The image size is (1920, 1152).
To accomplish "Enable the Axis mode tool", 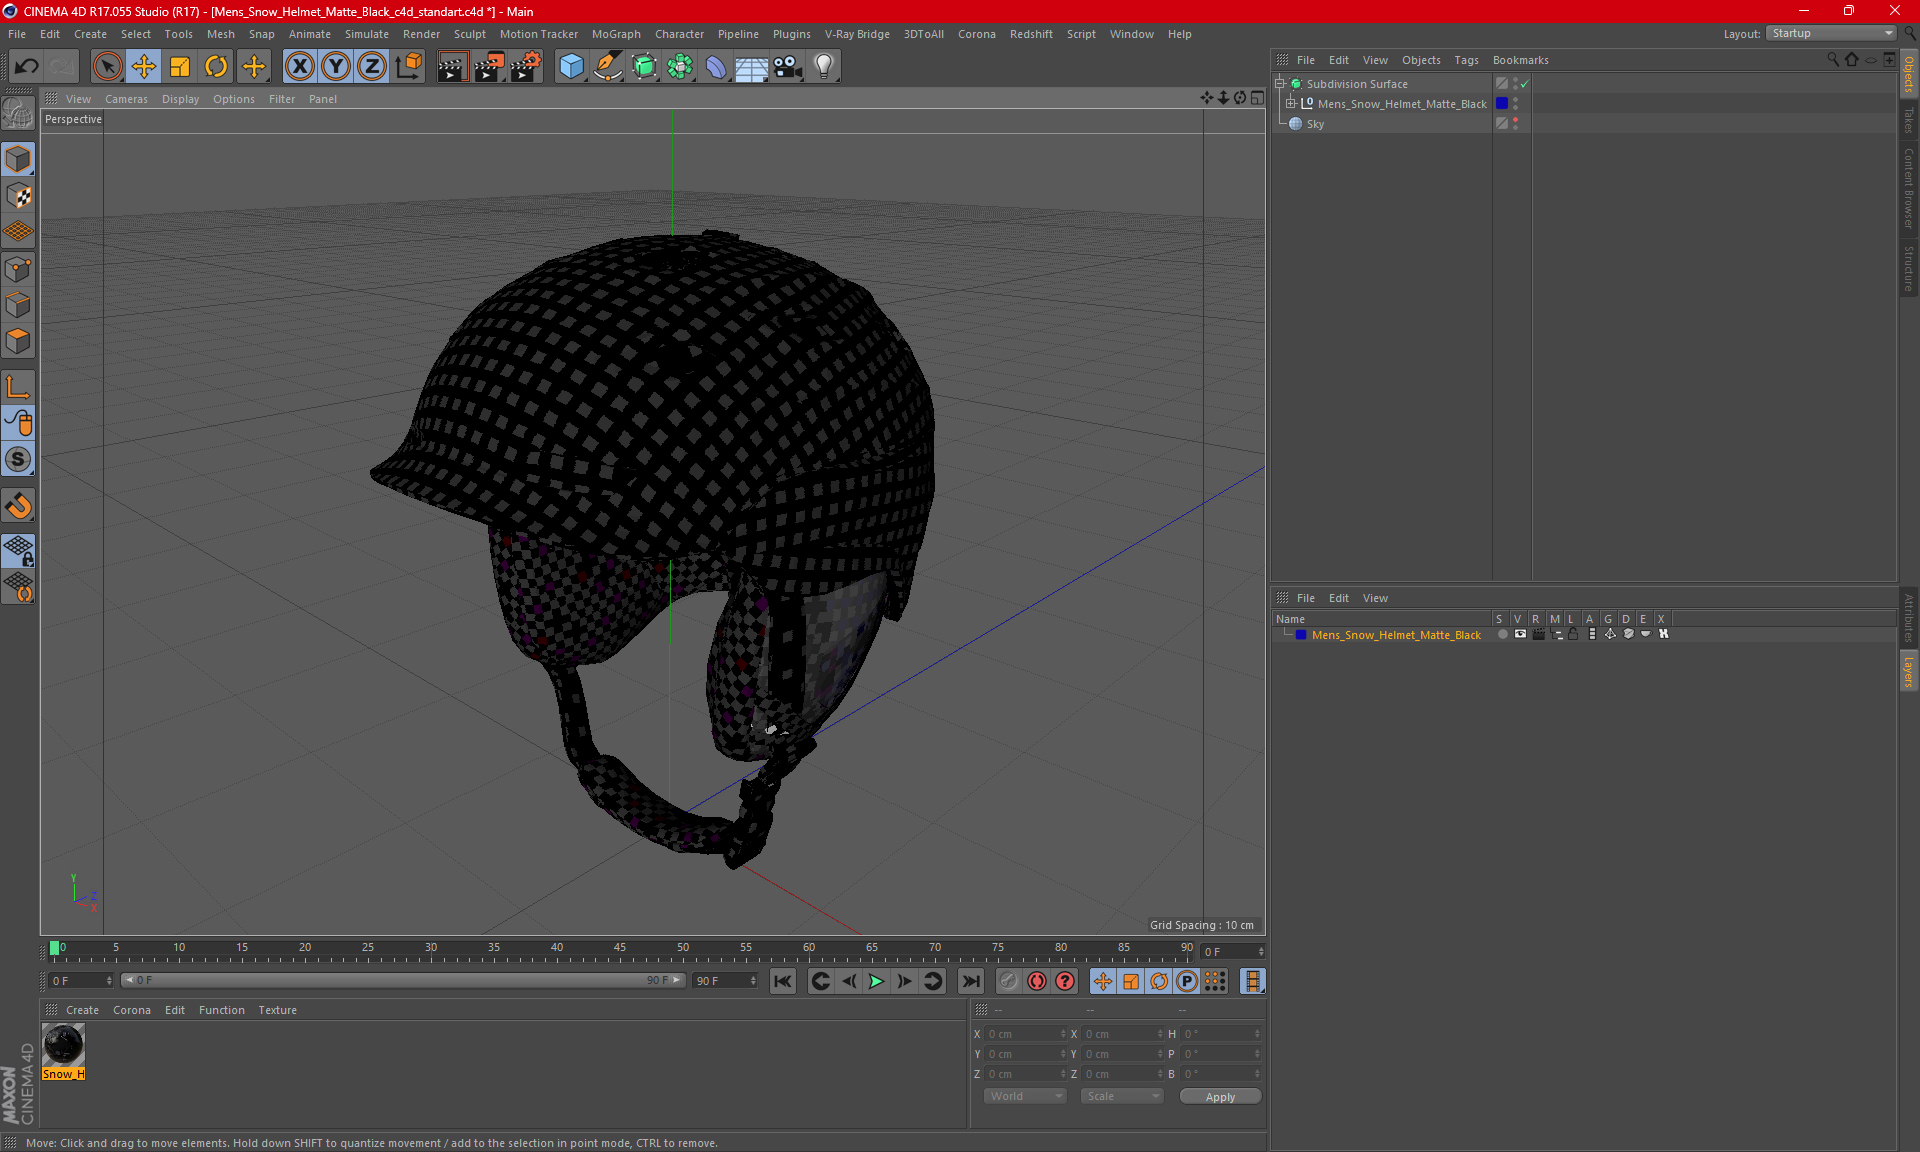I will coord(18,387).
